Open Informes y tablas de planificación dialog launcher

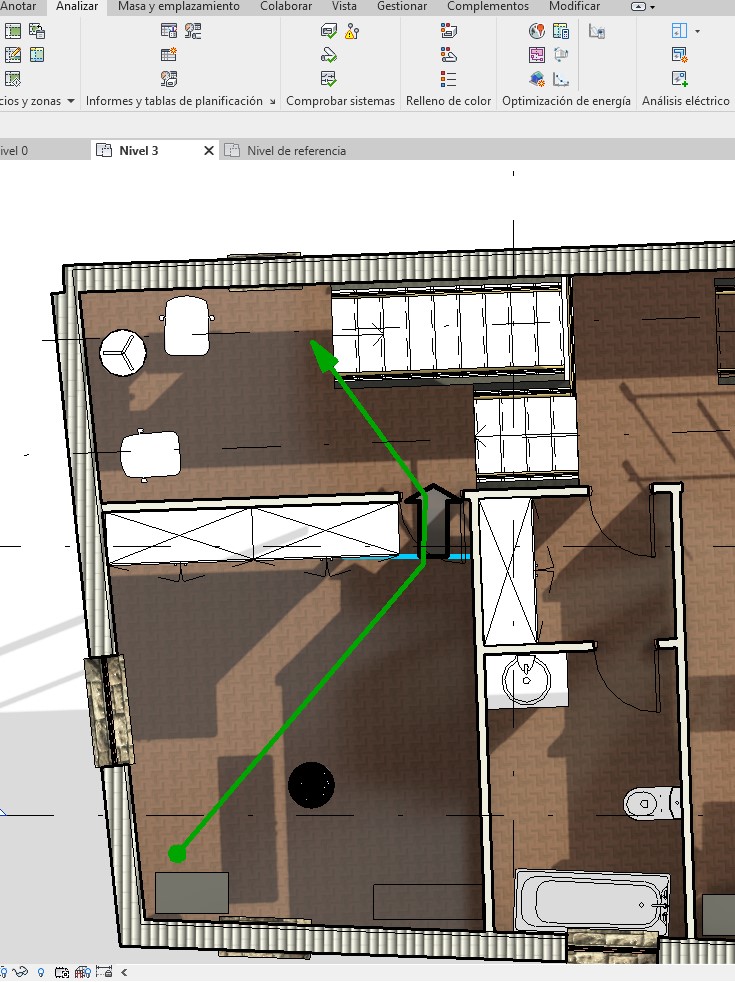[272, 101]
